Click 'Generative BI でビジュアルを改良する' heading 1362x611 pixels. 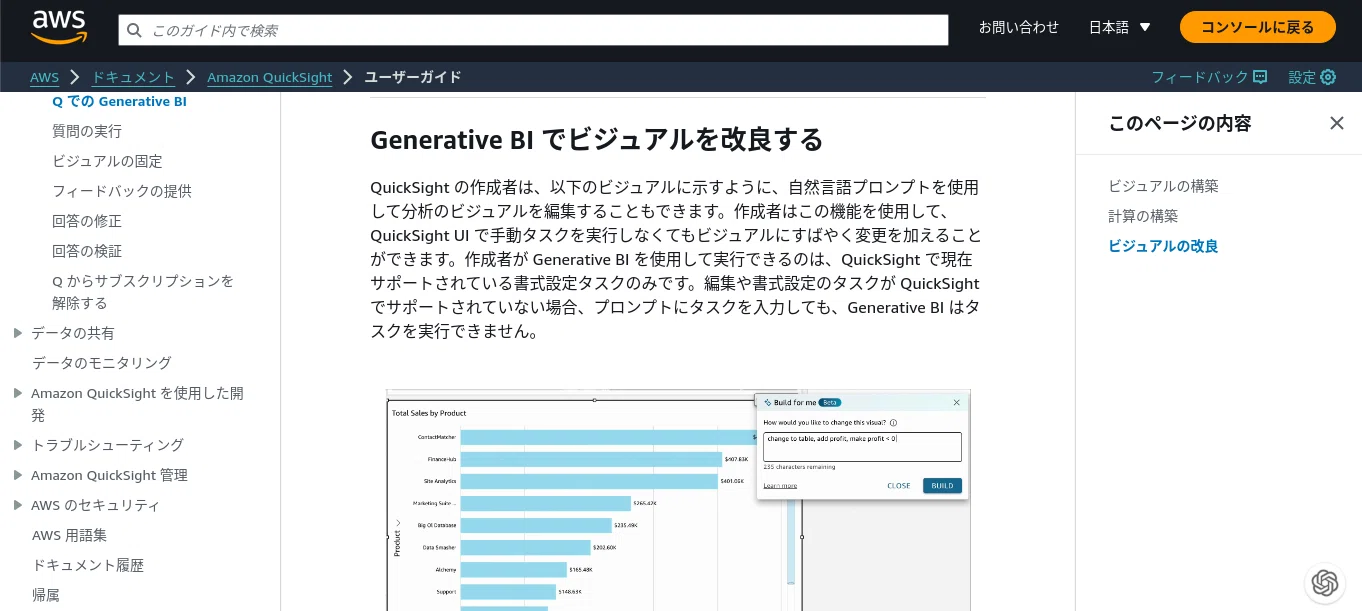click(x=597, y=139)
